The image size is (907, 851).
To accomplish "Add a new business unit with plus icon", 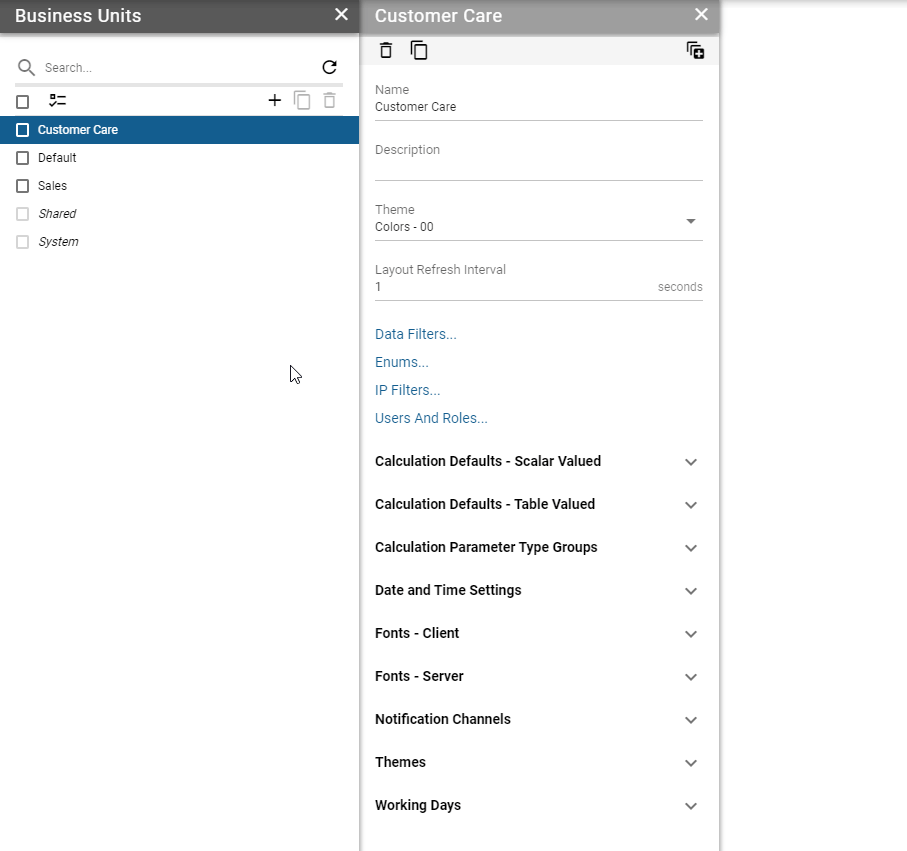I will [x=274, y=100].
